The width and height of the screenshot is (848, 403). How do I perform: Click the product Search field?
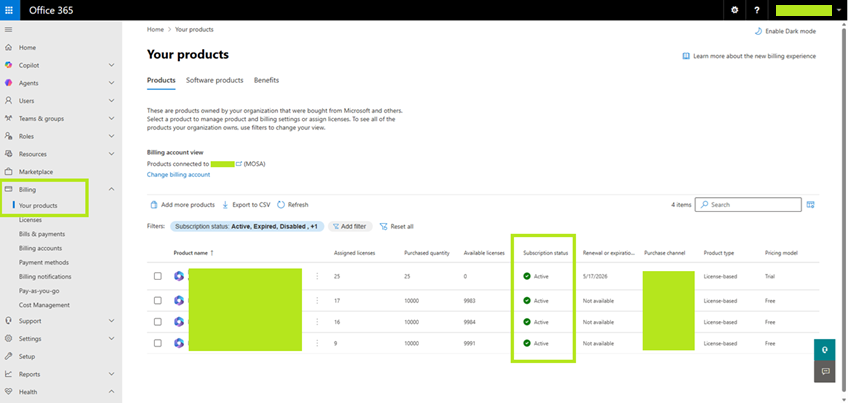(x=748, y=204)
